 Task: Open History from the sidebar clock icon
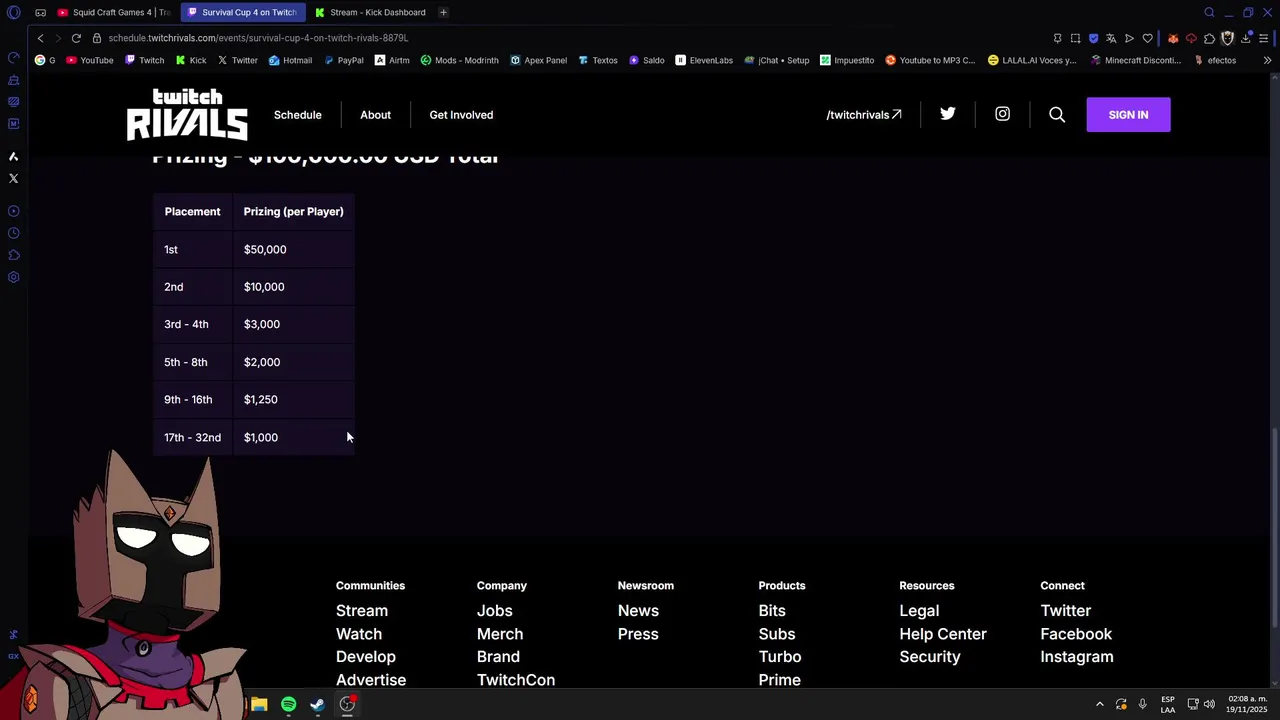pyautogui.click(x=13, y=233)
